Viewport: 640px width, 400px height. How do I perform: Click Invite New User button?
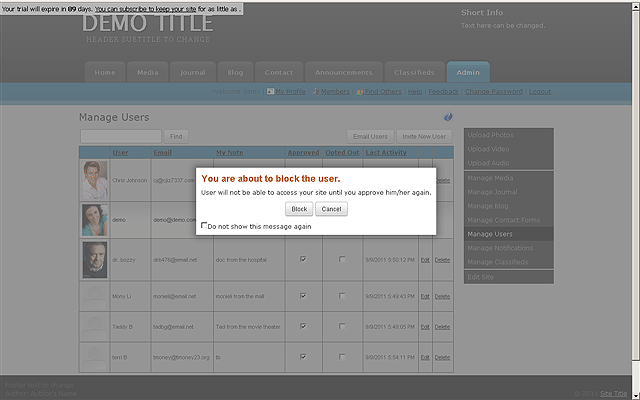425,136
